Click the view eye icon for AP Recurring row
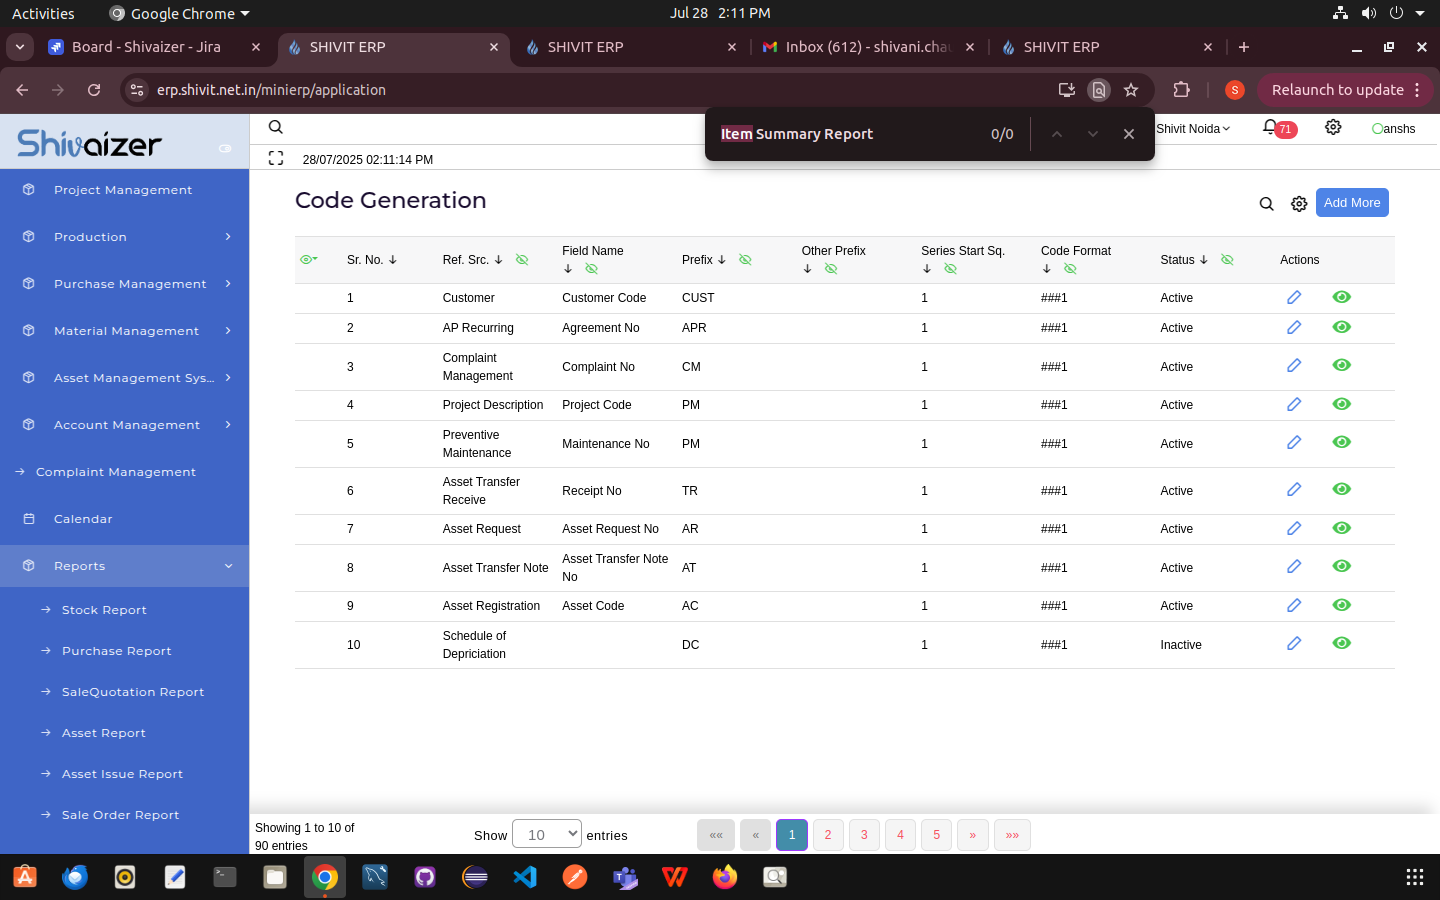1440x900 pixels. pyautogui.click(x=1341, y=327)
